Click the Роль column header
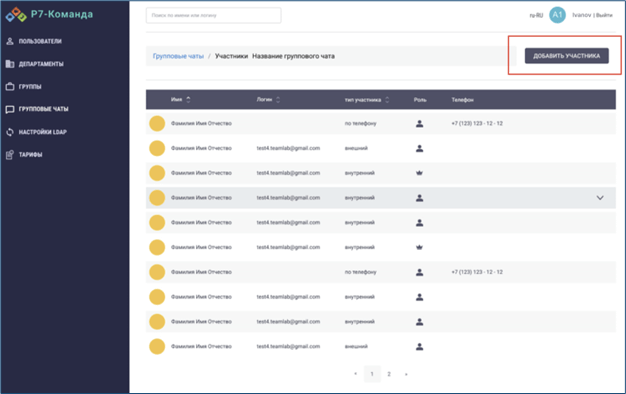The height and width of the screenshot is (394, 626). [420, 100]
